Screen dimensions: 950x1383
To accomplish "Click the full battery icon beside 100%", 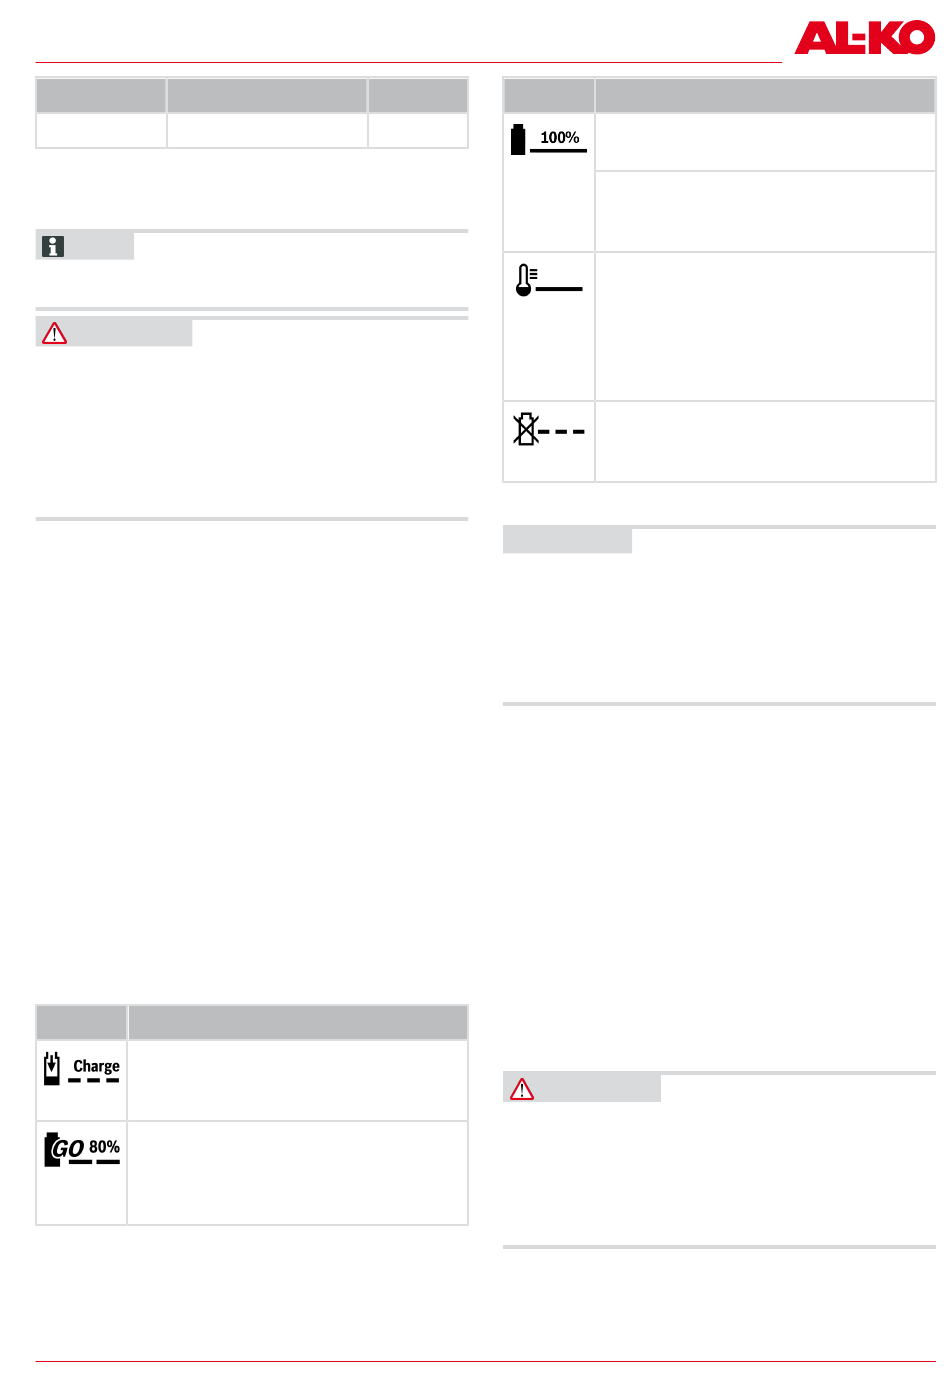I will [518, 139].
